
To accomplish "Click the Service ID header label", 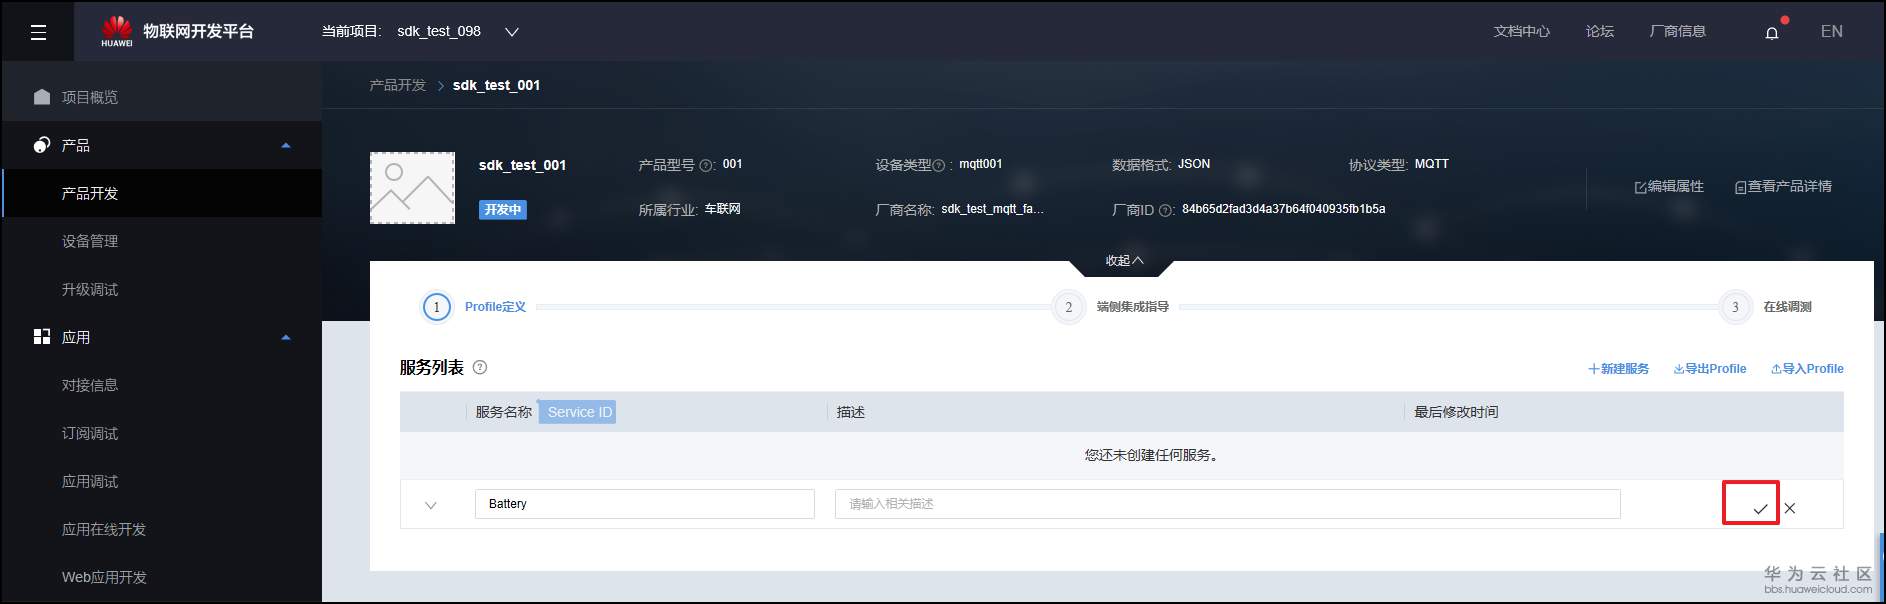I will pos(578,412).
